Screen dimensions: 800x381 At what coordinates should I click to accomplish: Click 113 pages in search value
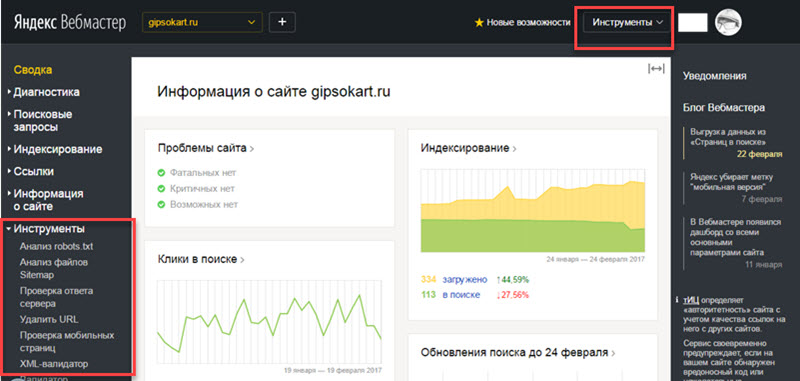(x=428, y=295)
